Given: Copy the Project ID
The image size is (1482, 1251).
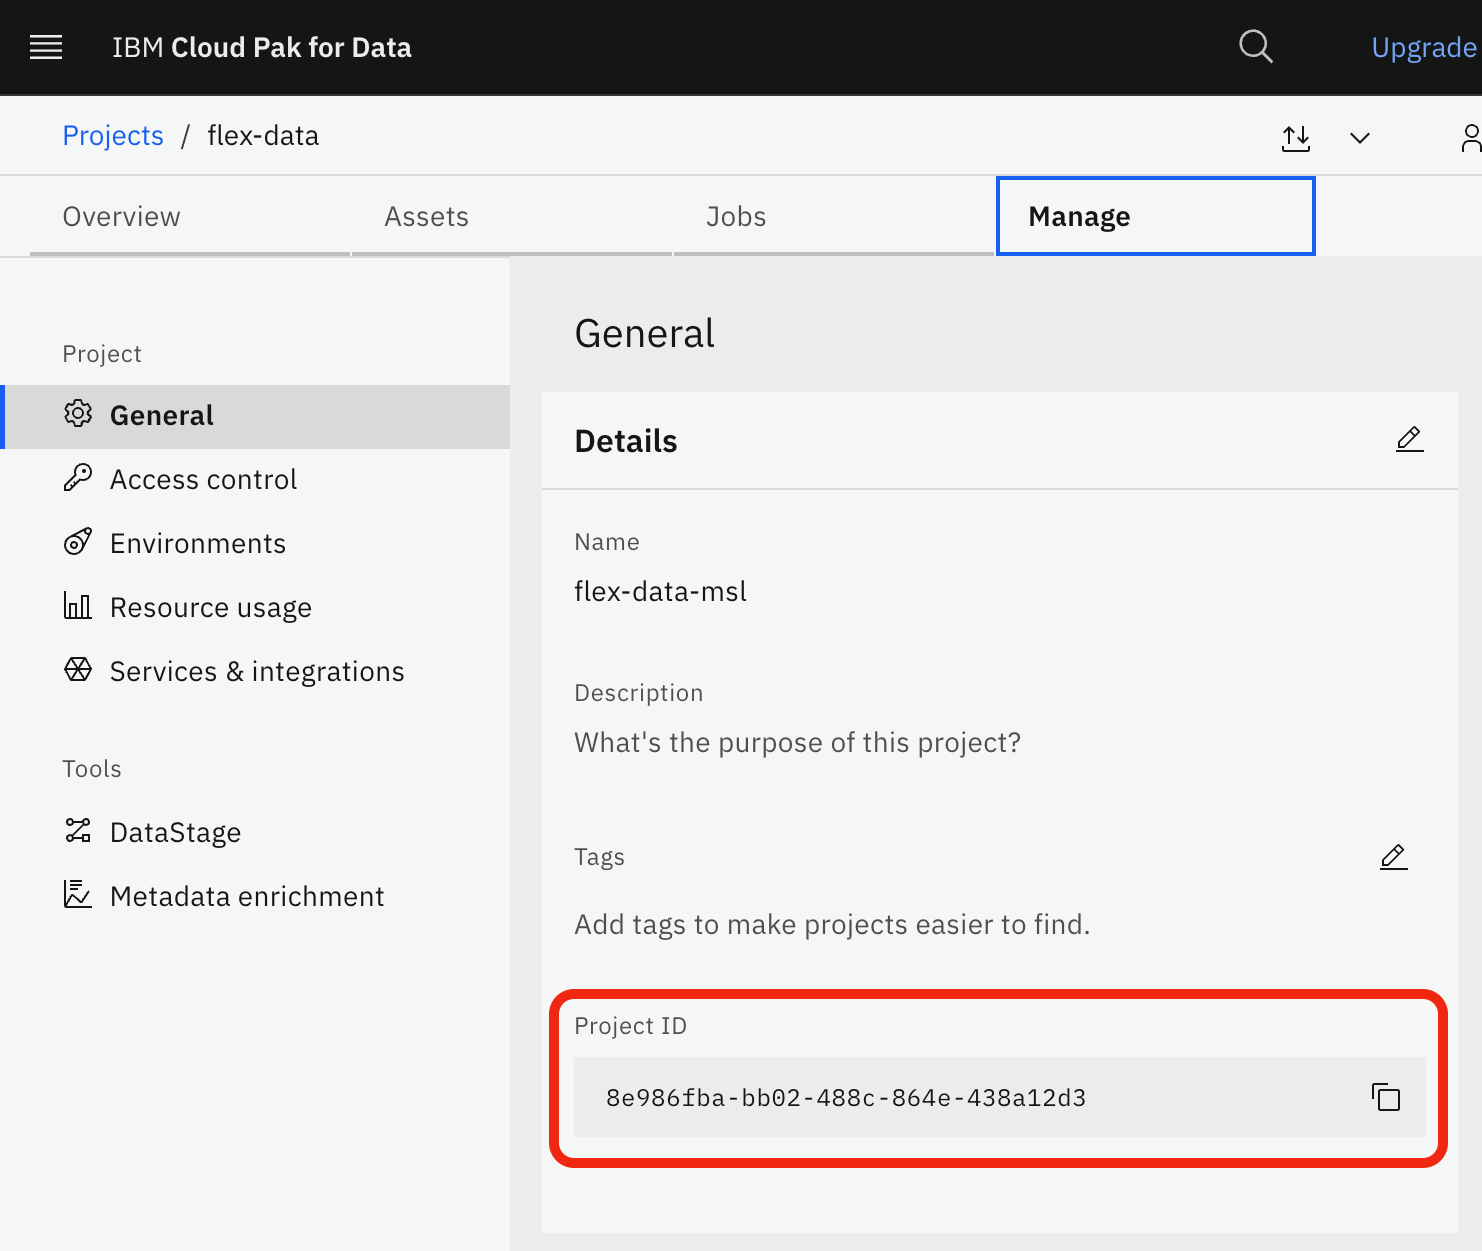Looking at the screenshot, I should [x=1387, y=1097].
